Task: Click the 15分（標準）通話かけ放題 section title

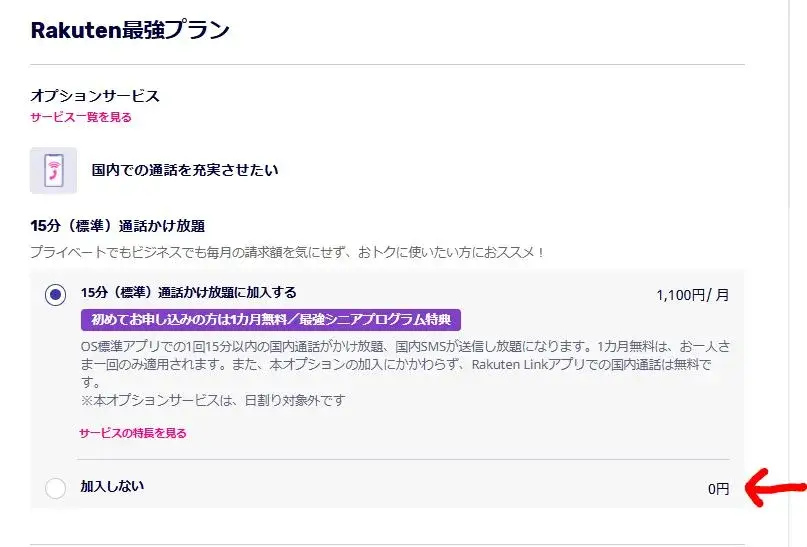Action: 118,225
